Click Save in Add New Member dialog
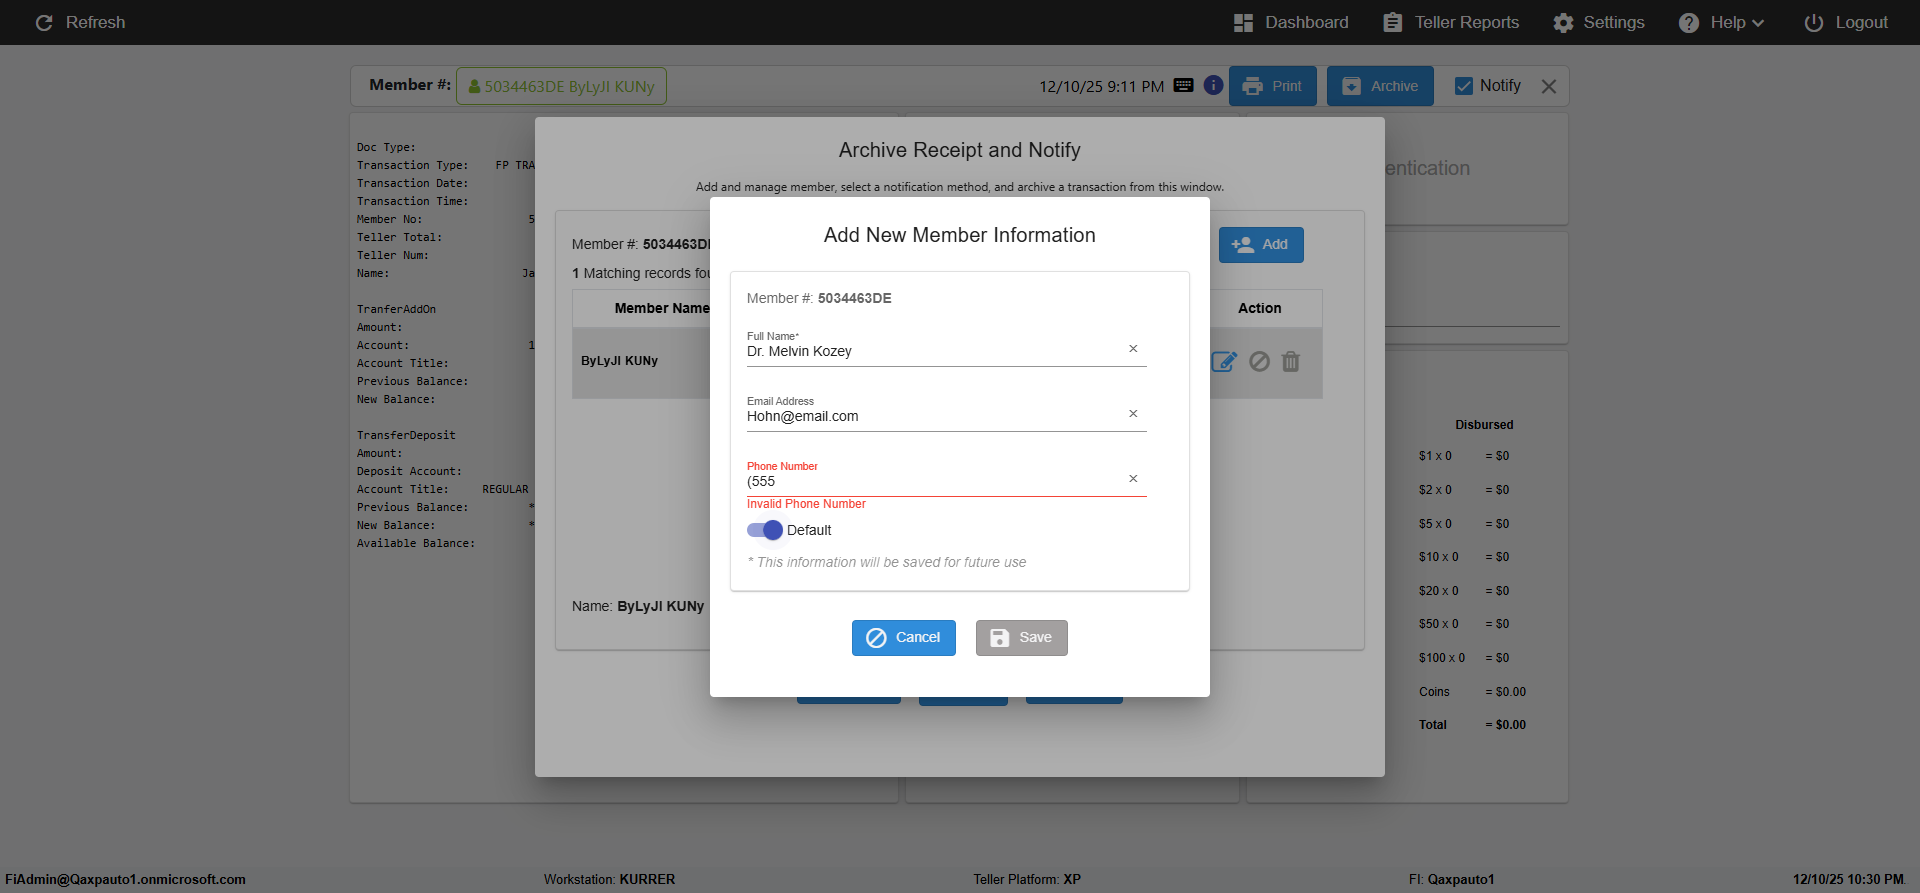 point(1022,638)
